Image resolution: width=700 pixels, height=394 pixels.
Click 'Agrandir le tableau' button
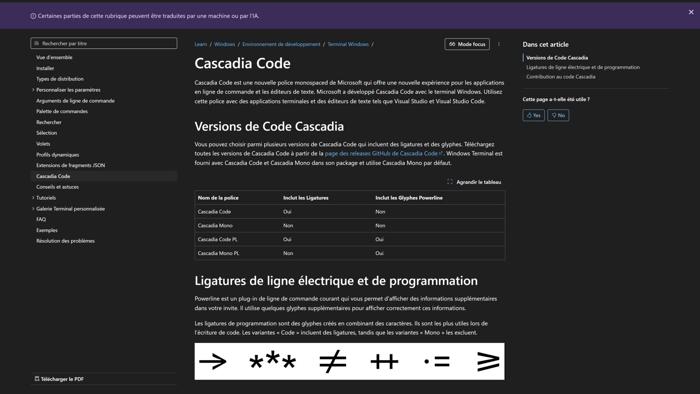pyautogui.click(x=474, y=182)
